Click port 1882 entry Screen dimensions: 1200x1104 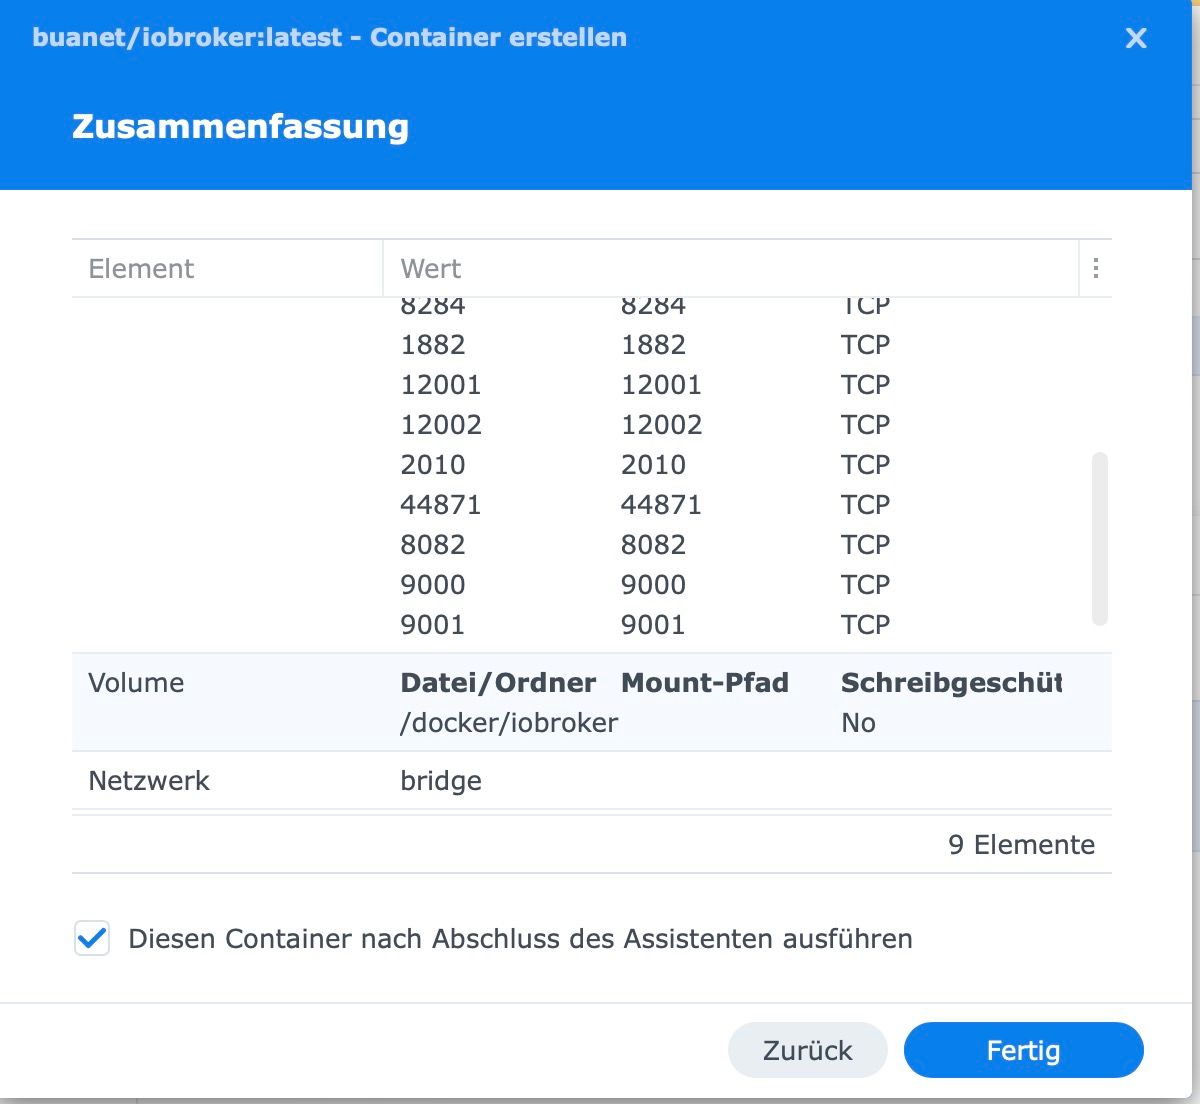(x=433, y=345)
